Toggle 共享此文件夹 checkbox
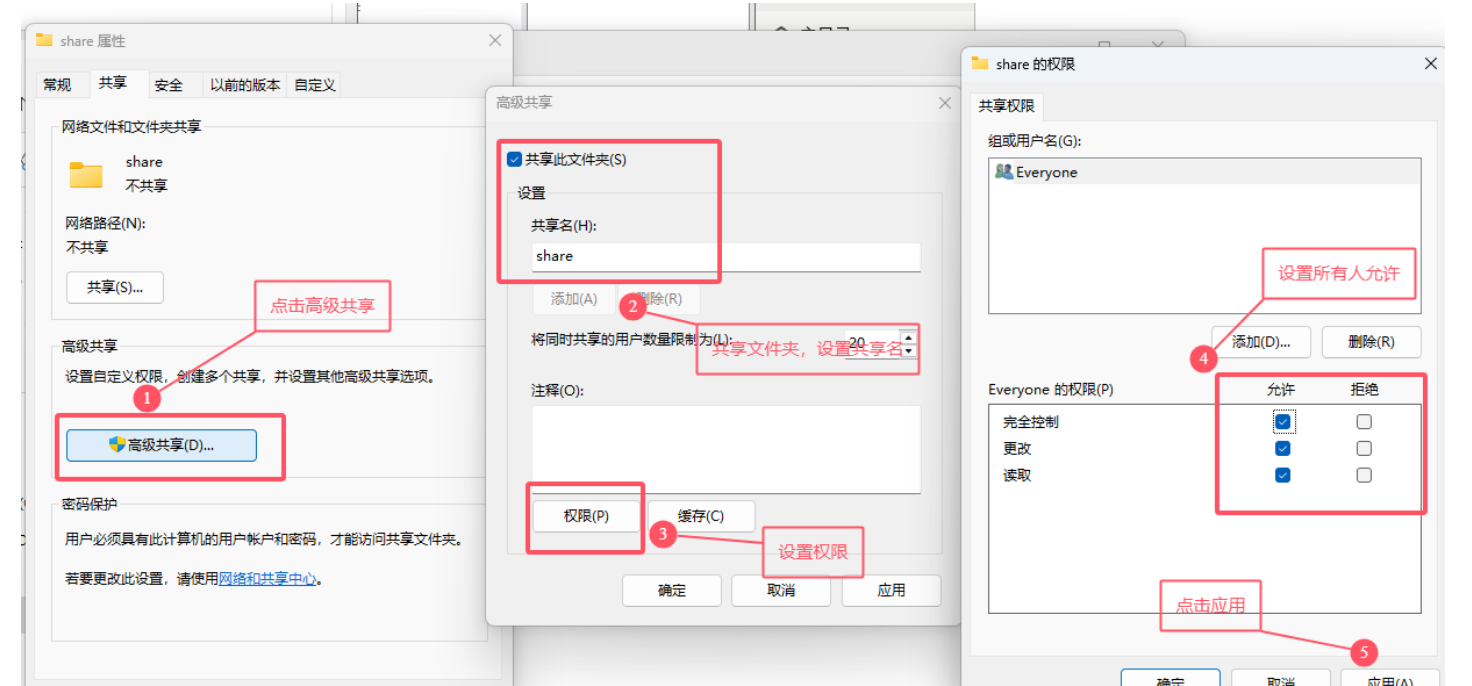Viewport: 1472px width, 686px height. point(515,159)
